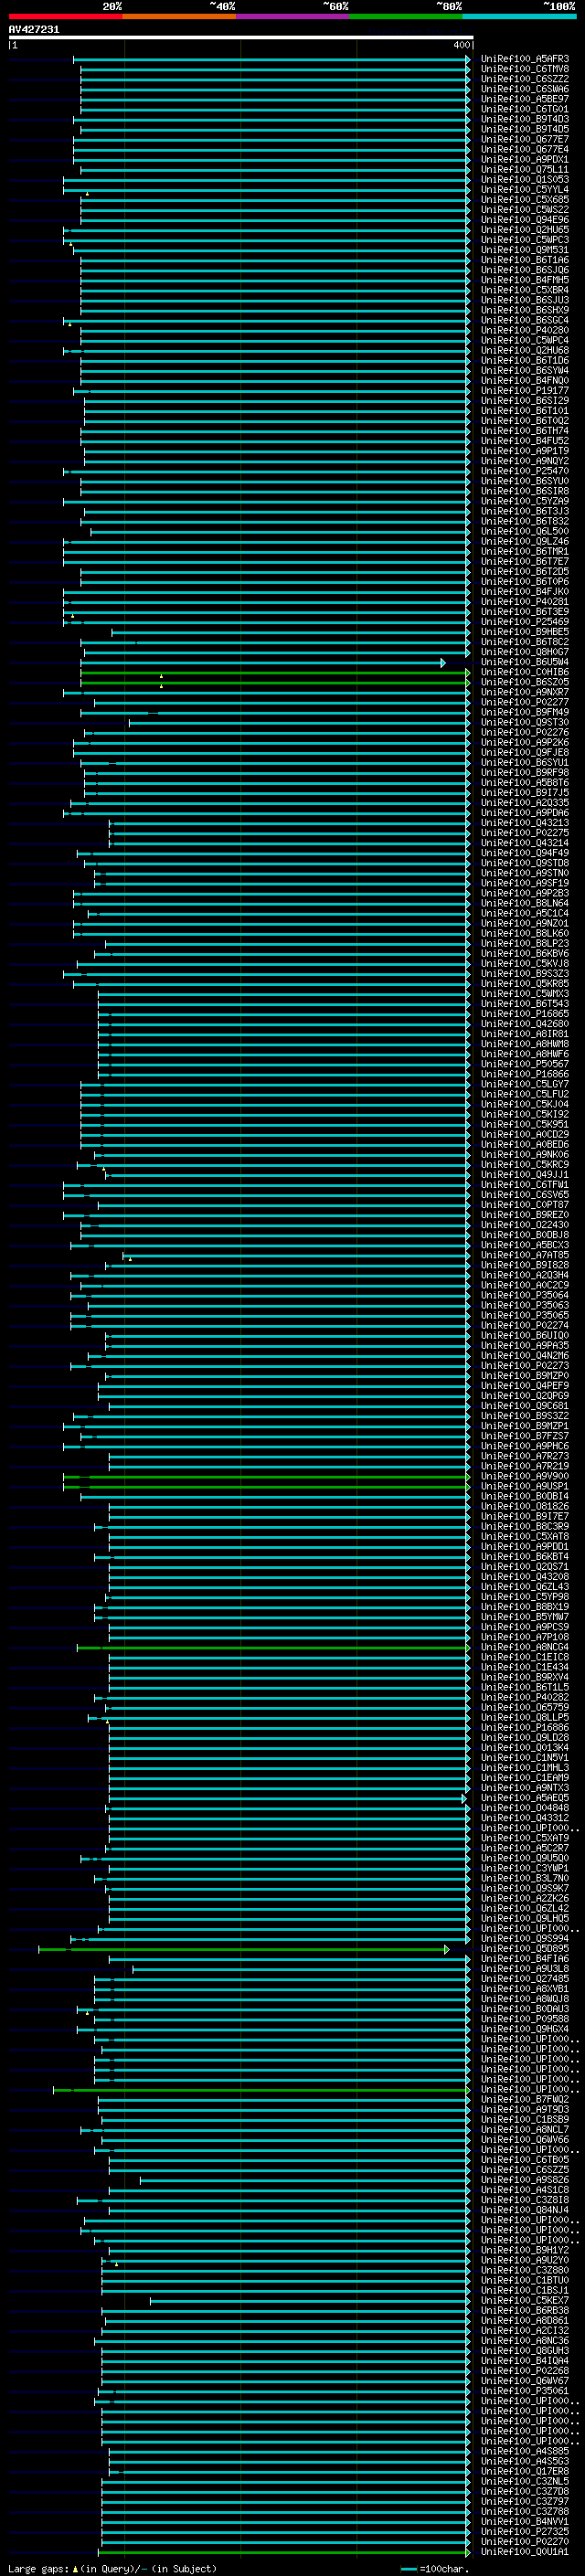Open the UniRef100_B9T4D3 hit
The image size is (585, 2576).
[524, 119]
